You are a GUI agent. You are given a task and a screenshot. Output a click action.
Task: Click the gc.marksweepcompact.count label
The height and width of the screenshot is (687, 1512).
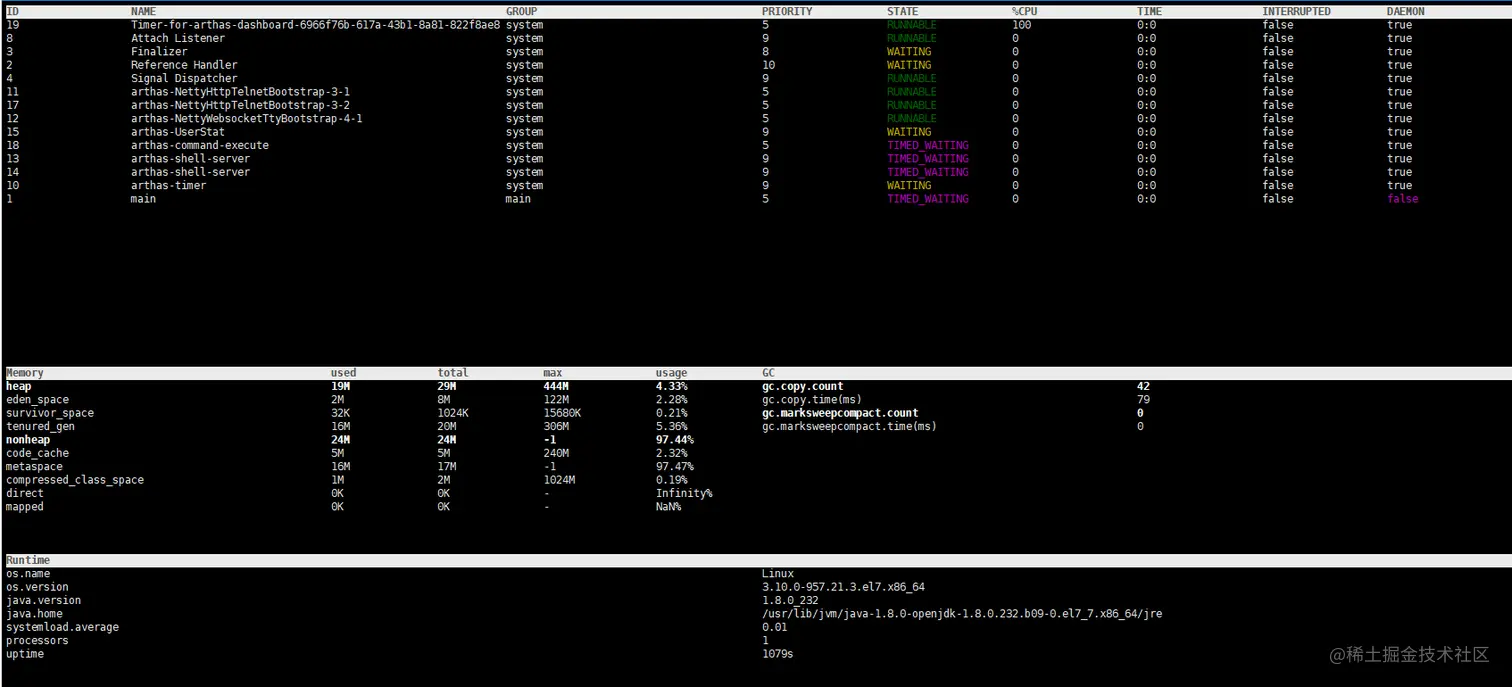tap(840, 413)
